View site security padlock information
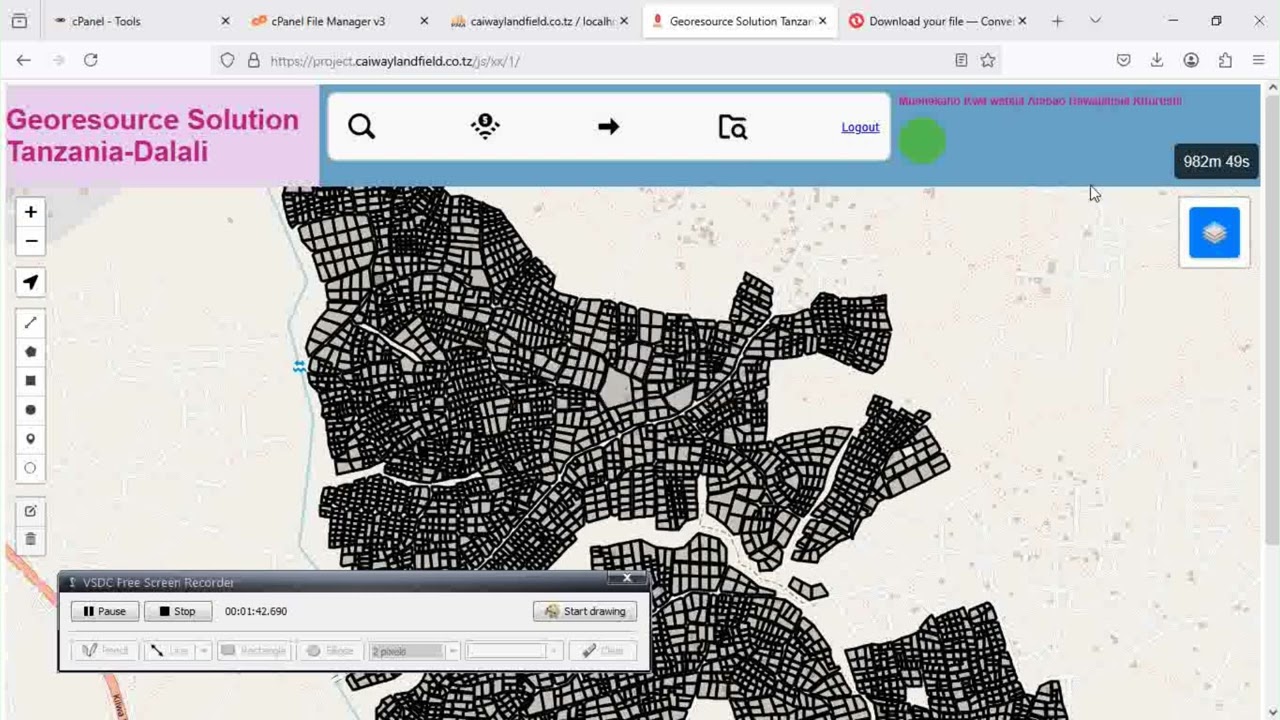 [253, 61]
